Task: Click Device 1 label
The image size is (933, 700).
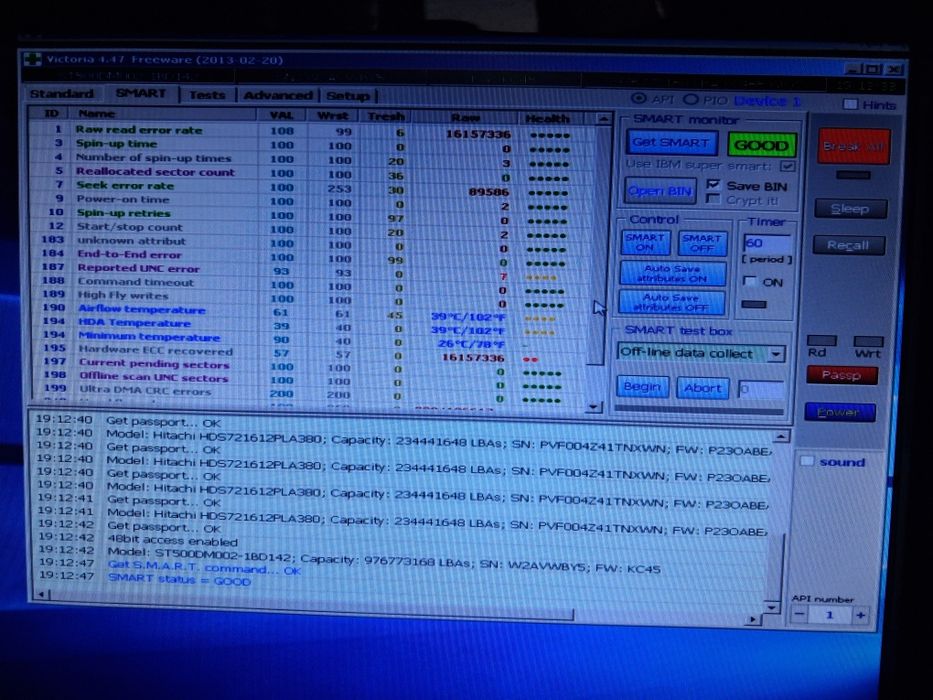Action: tap(768, 101)
